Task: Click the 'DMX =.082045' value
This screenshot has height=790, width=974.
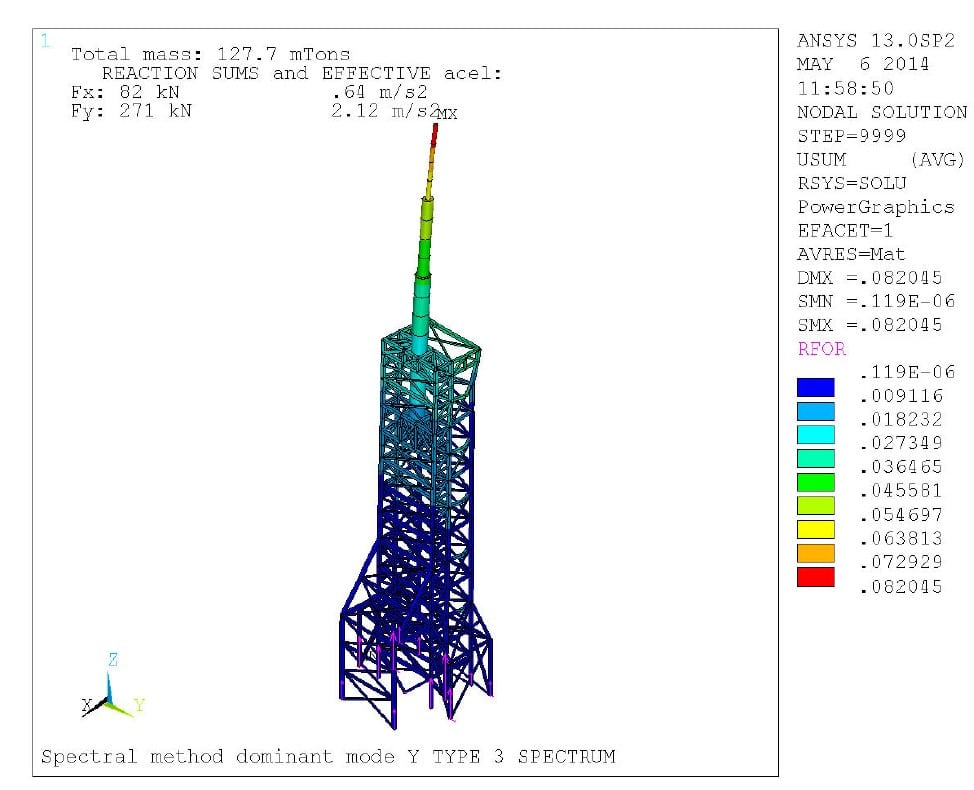Action: (870, 278)
